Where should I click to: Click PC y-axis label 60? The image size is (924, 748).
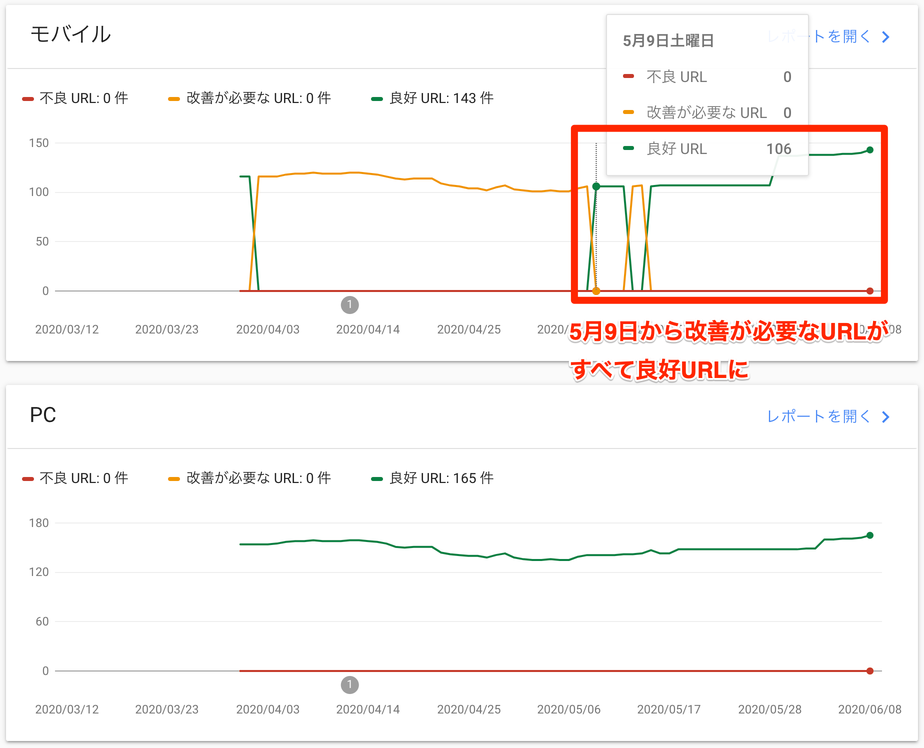42,621
